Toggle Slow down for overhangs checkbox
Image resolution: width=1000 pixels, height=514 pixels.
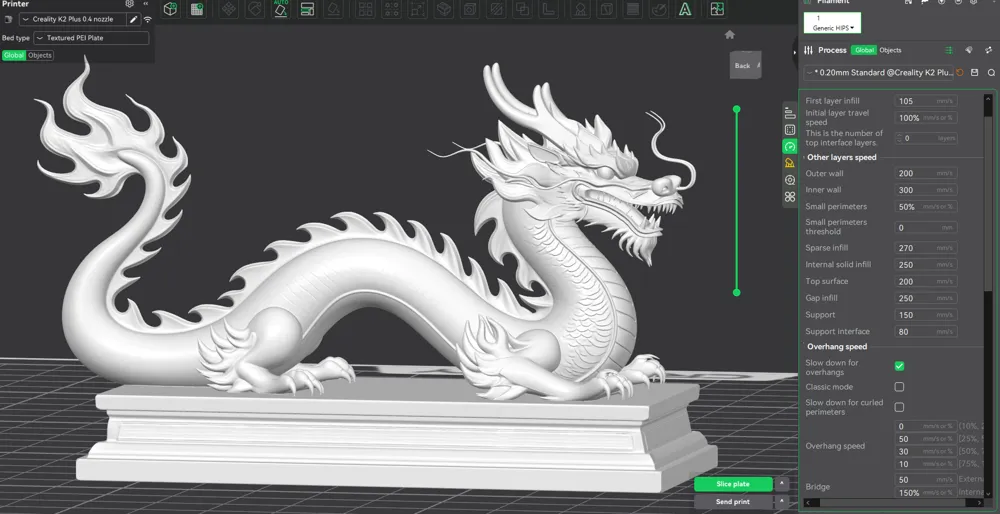point(899,366)
